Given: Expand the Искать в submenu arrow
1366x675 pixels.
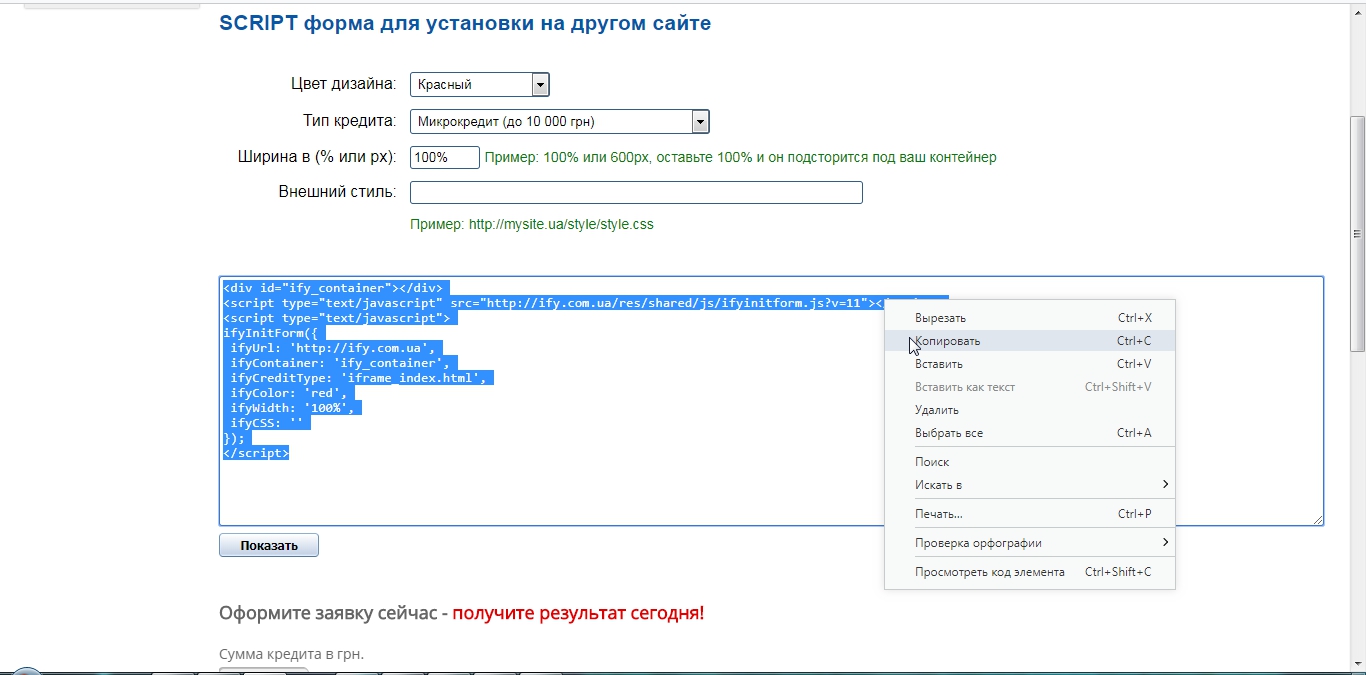Looking at the screenshot, I should point(1165,485).
